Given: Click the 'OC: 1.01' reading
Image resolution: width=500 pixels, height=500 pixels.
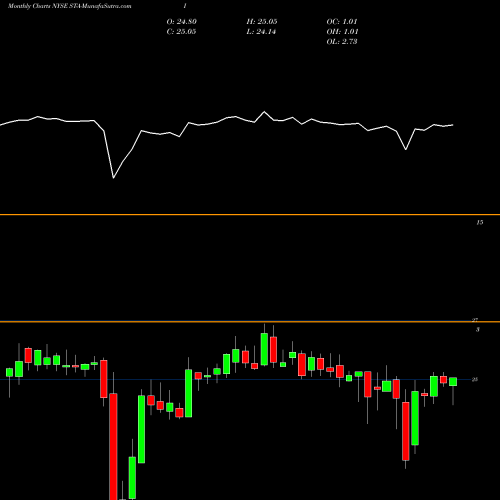Looking at the screenshot, I should 342,22.
